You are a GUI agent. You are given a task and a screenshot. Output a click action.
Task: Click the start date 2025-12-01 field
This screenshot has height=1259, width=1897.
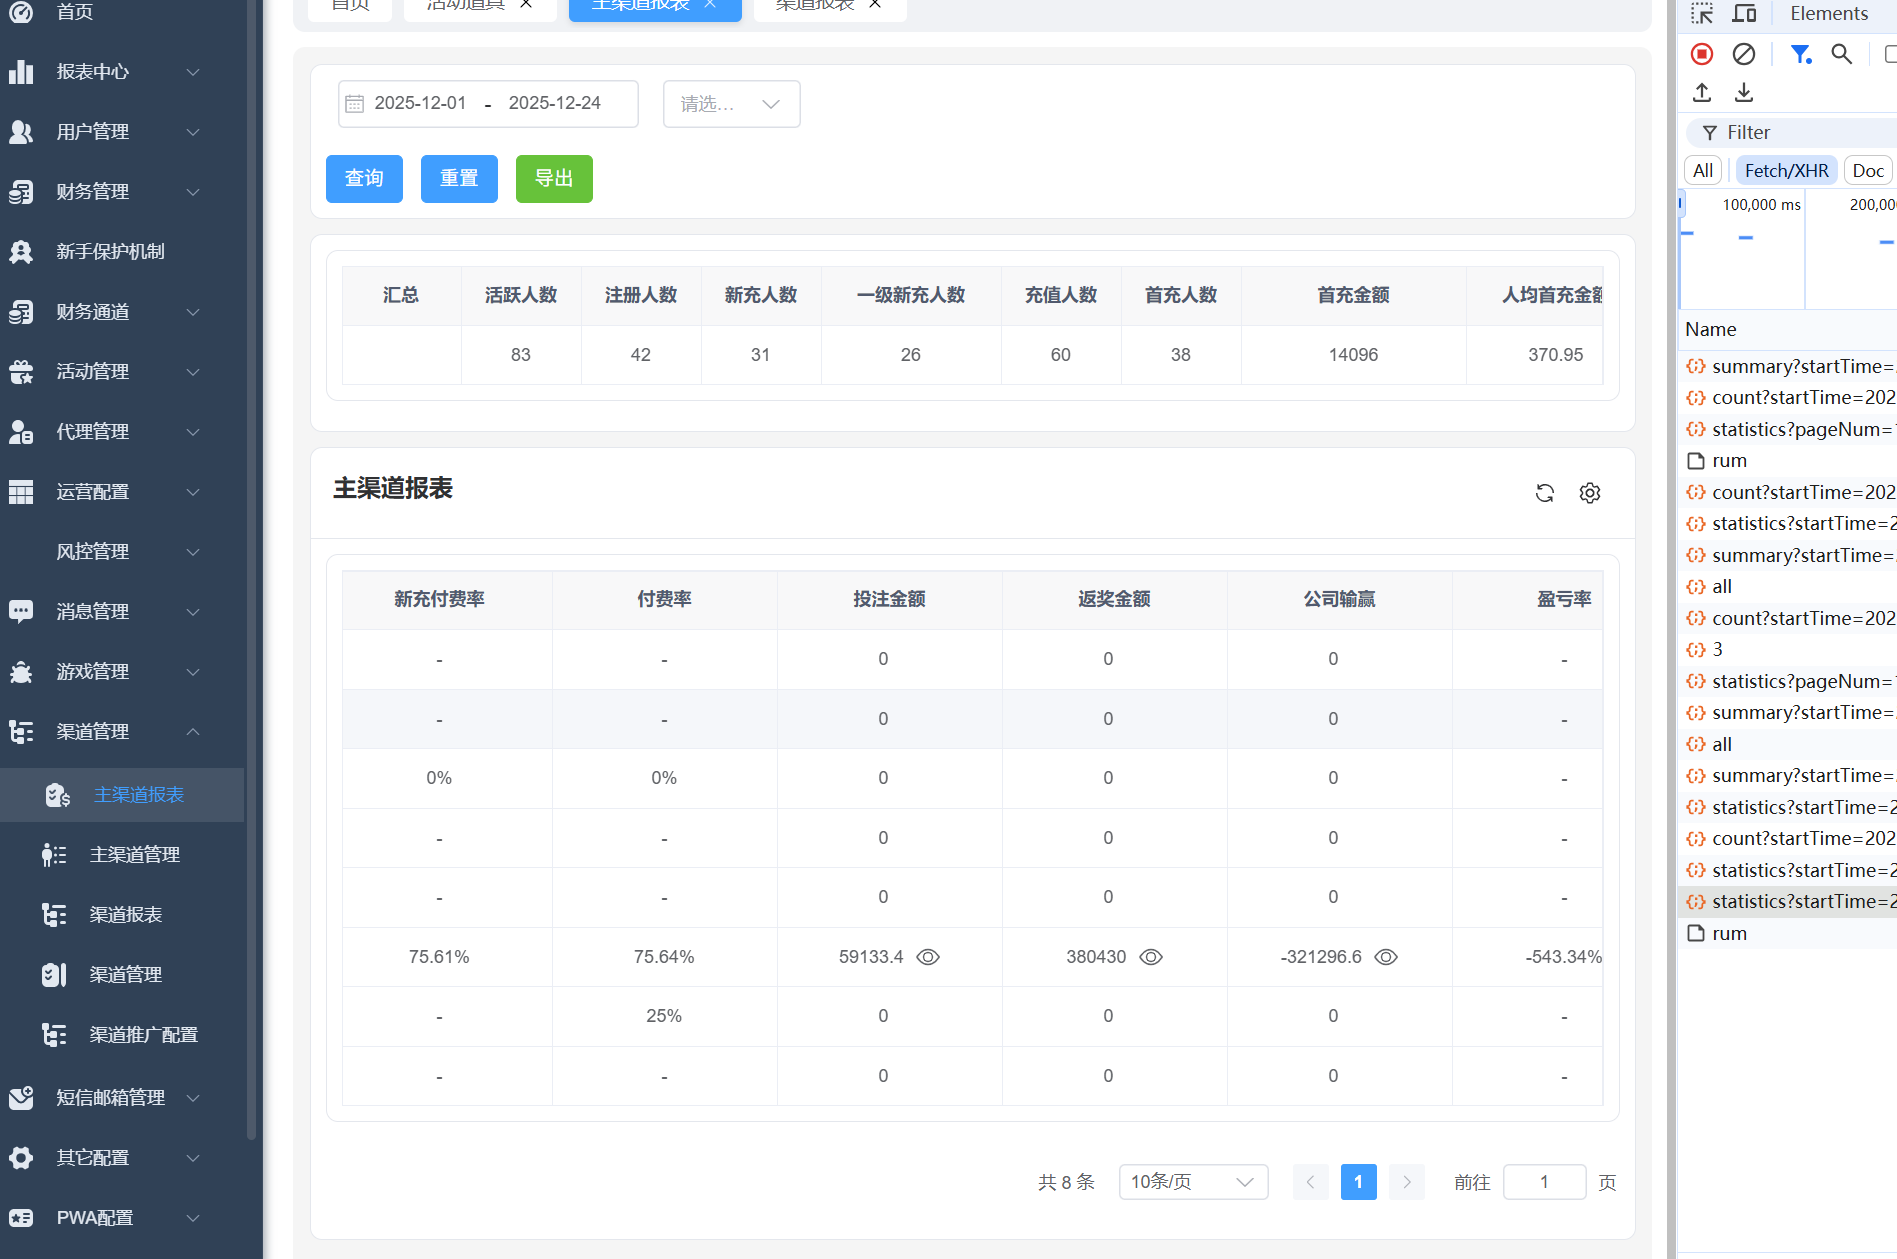(x=420, y=103)
